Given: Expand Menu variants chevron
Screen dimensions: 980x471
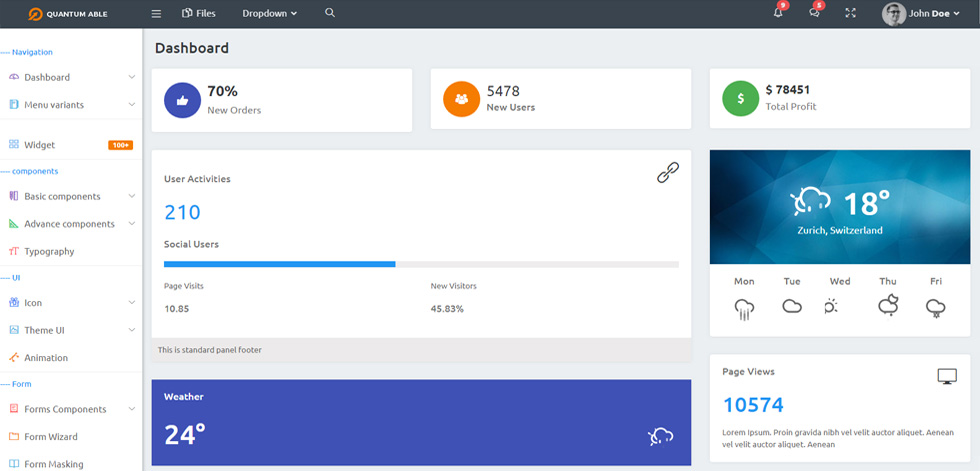Looking at the screenshot, I should pos(132,104).
